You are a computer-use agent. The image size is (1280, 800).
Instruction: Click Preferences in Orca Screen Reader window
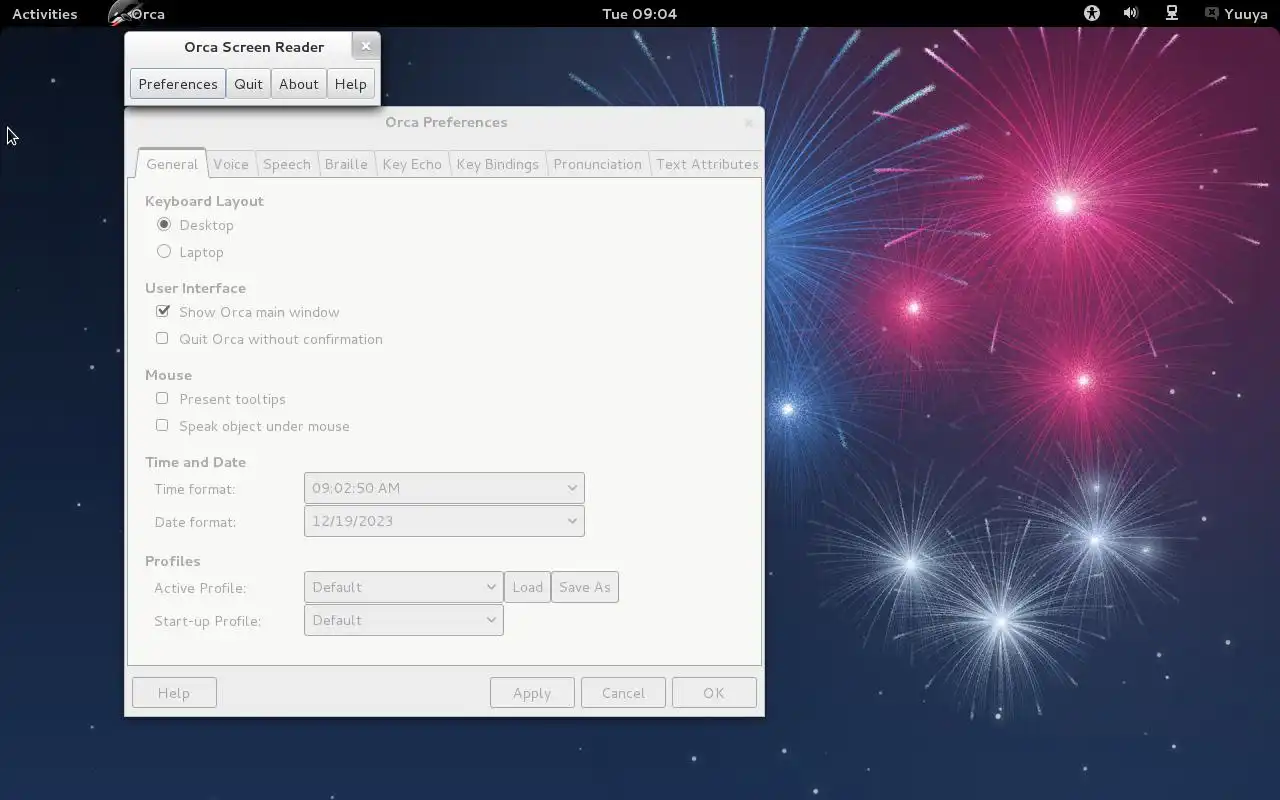point(178,84)
